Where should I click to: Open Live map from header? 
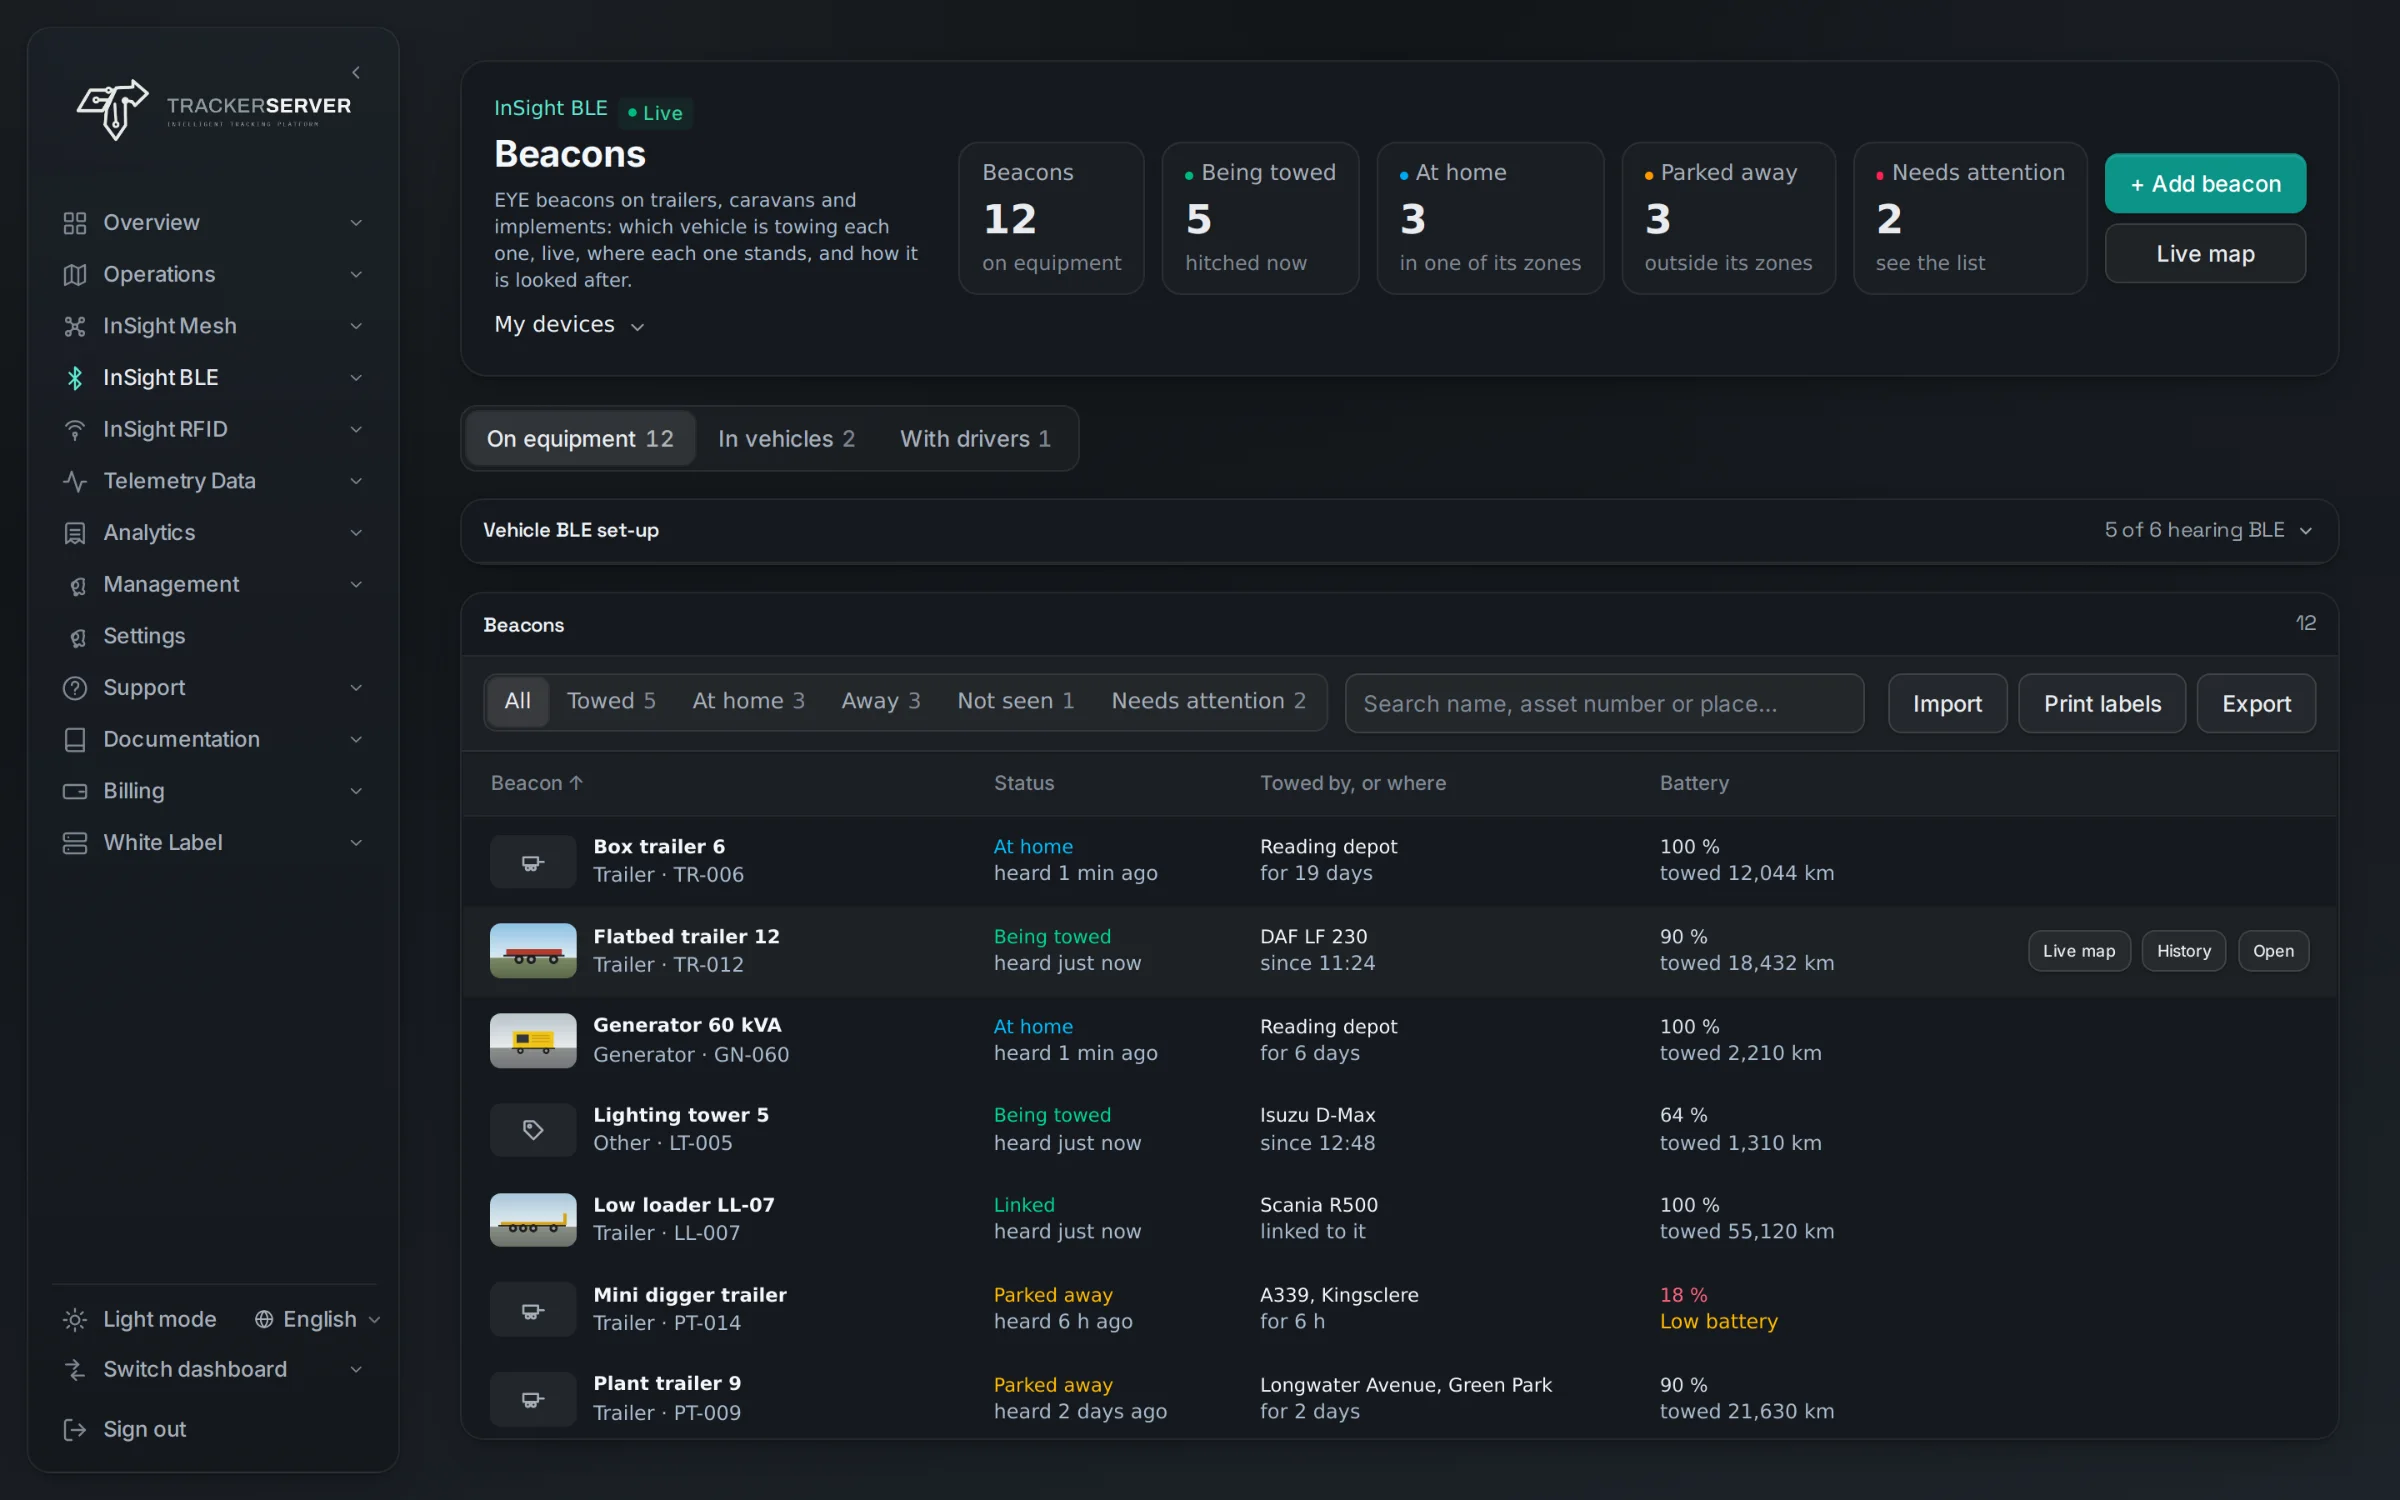coord(2205,254)
